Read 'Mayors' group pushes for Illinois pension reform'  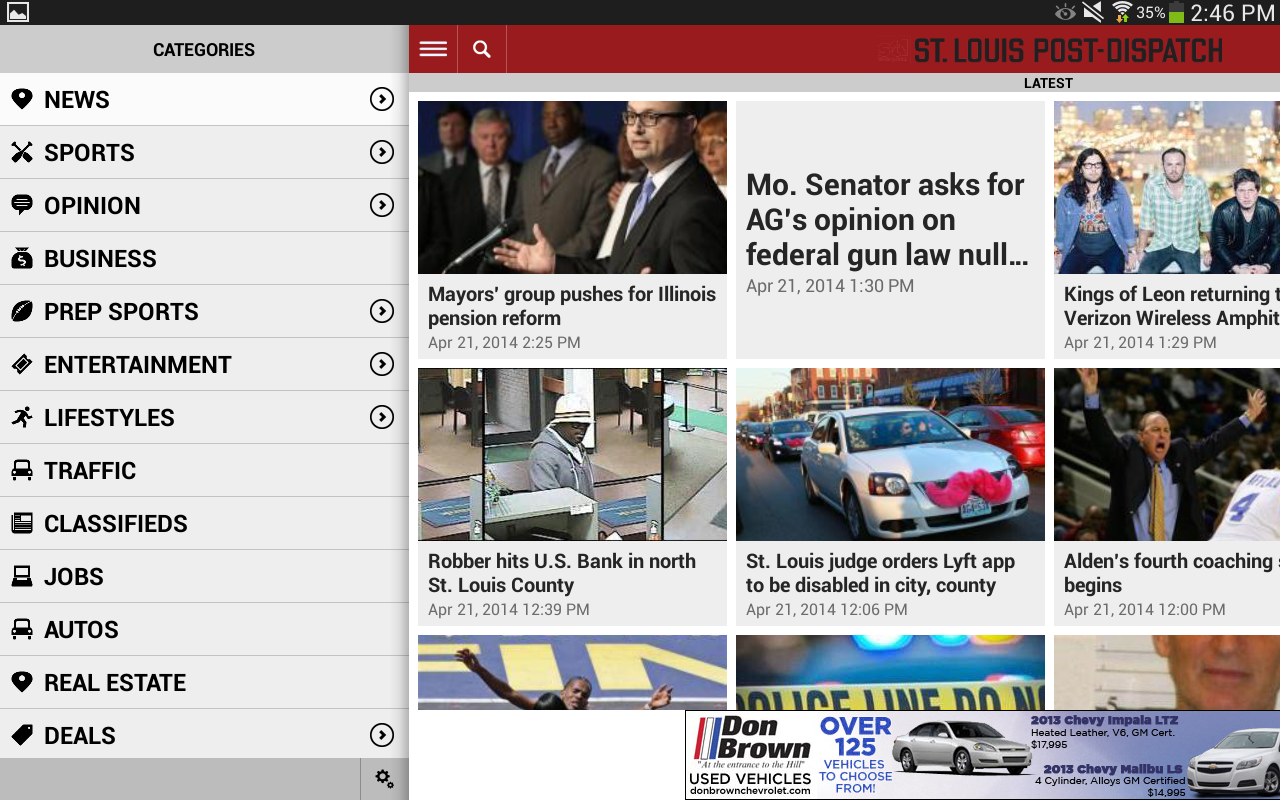pos(572,306)
